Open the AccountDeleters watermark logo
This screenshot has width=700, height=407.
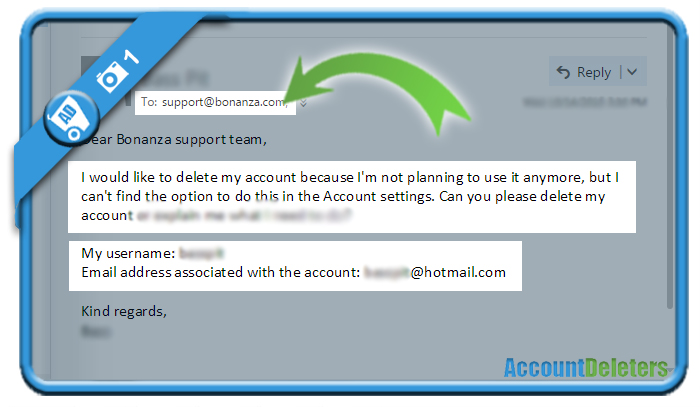tap(586, 368)
